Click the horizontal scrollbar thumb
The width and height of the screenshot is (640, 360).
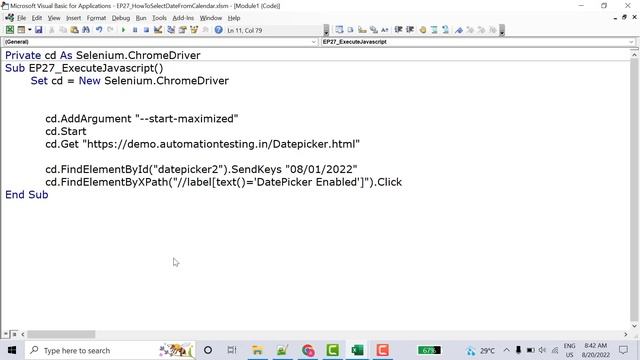pyautogui.click(x=61, y=334)
